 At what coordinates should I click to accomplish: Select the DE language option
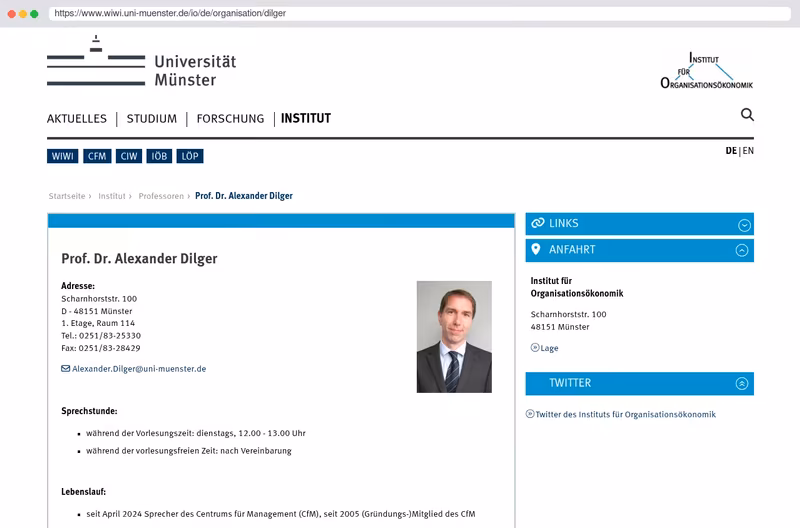(x=731, y=151)
